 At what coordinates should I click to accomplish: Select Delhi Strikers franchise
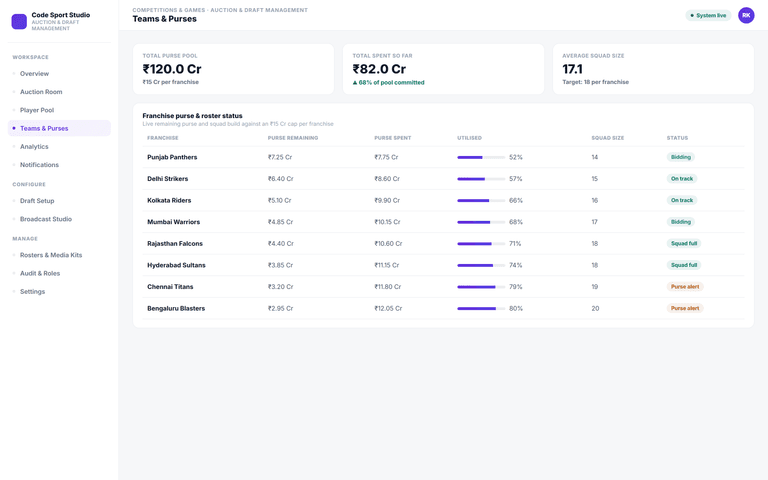[x=168, y=179]
